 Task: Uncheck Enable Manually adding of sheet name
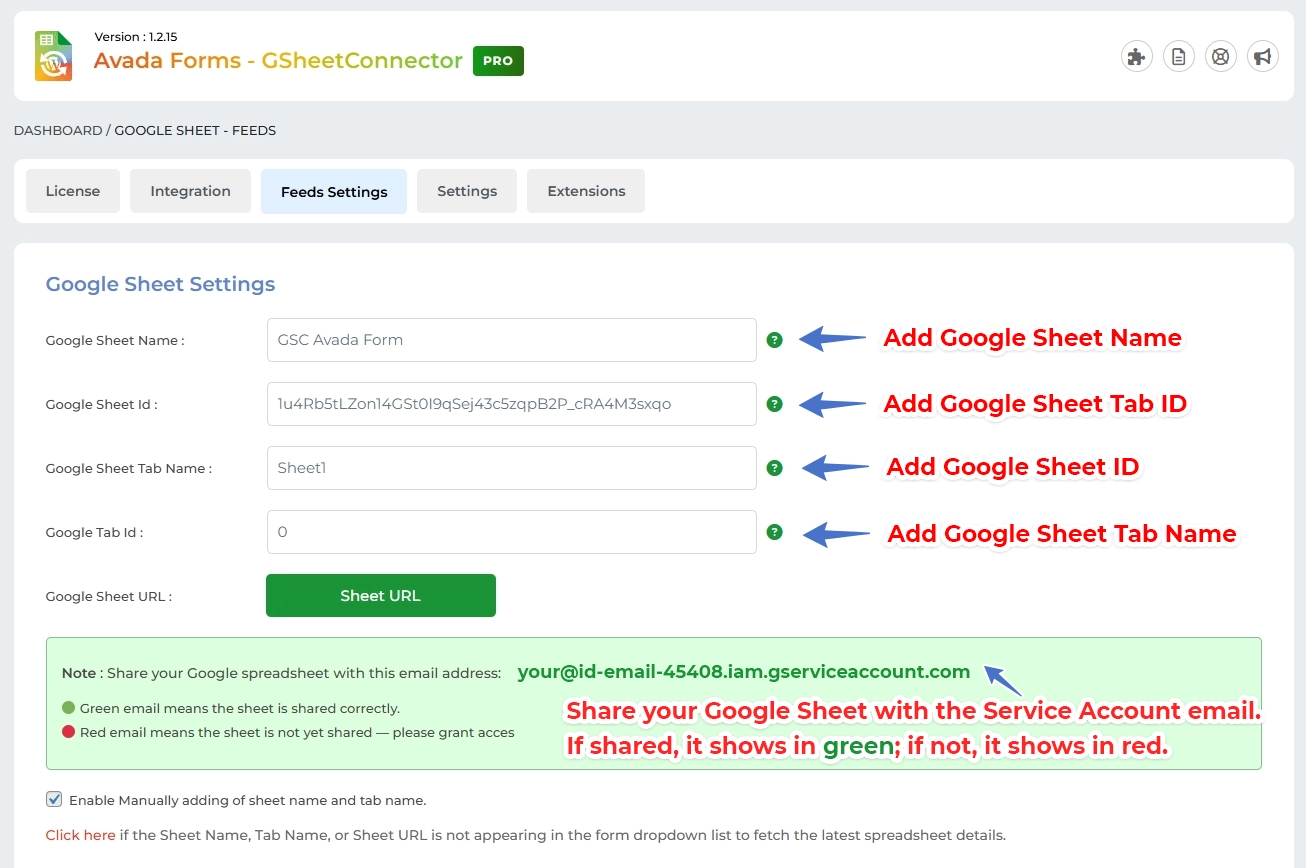53,799
